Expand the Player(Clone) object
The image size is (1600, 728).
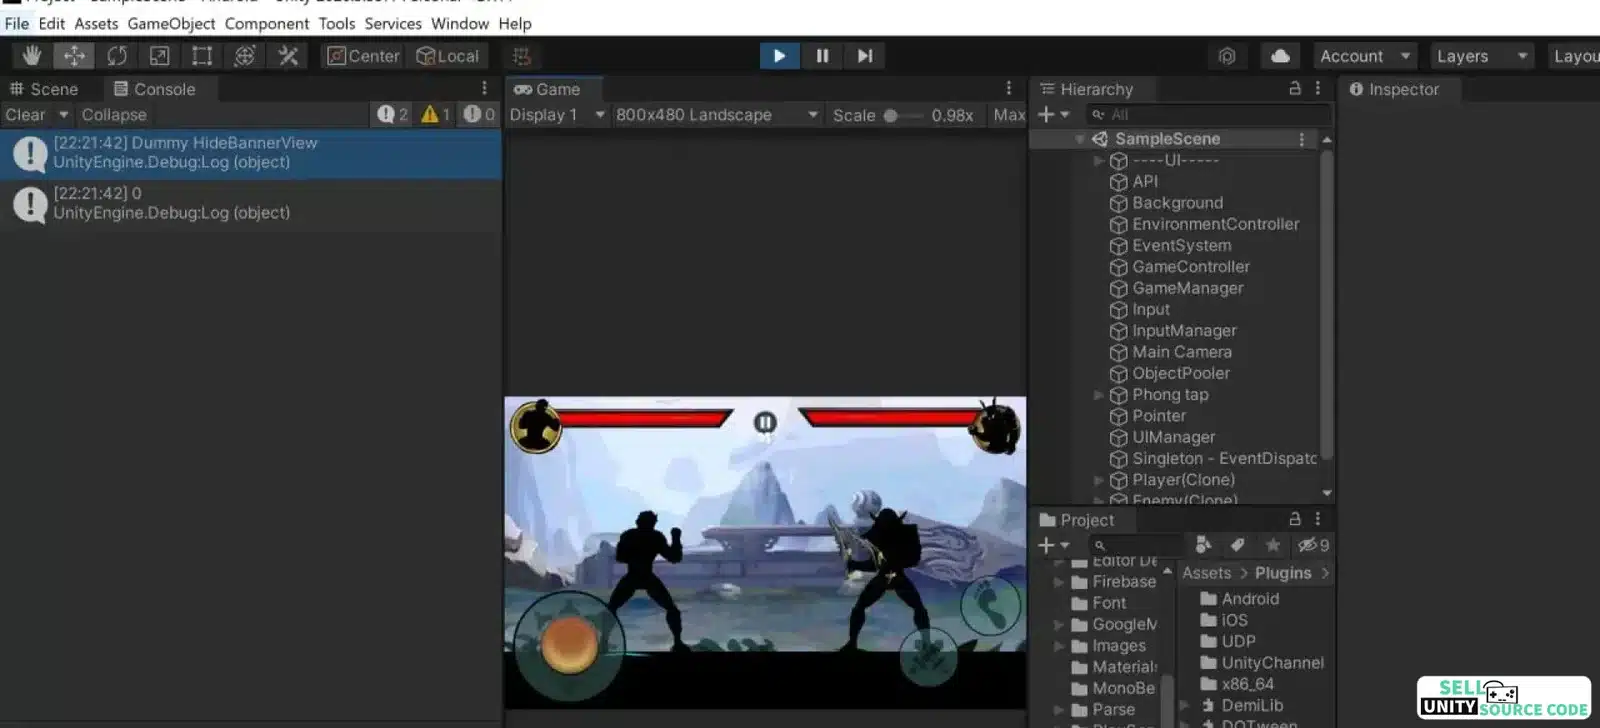(x=1099, y=480)
